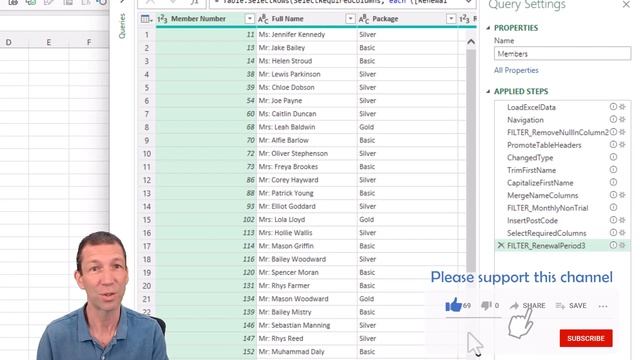Open gear for FILTER_RemoveNullInColumn2 step
Viewport: 640px width, 360px height.
coord(622,132)
